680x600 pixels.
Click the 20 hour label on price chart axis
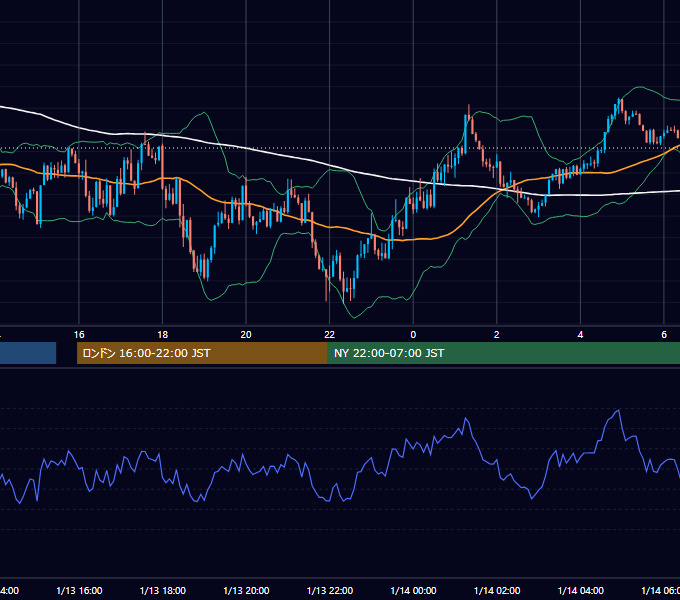[x=246, y=335]
